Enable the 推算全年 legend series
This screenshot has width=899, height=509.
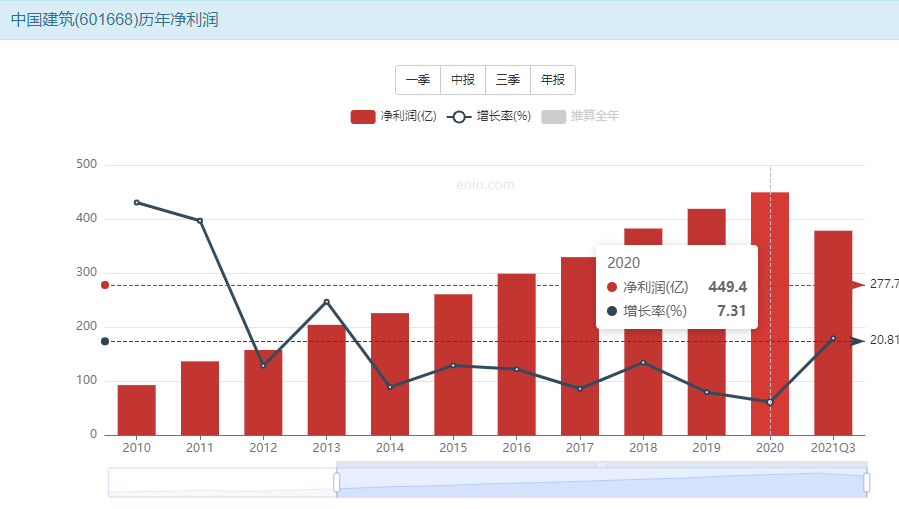pos(580,116)
